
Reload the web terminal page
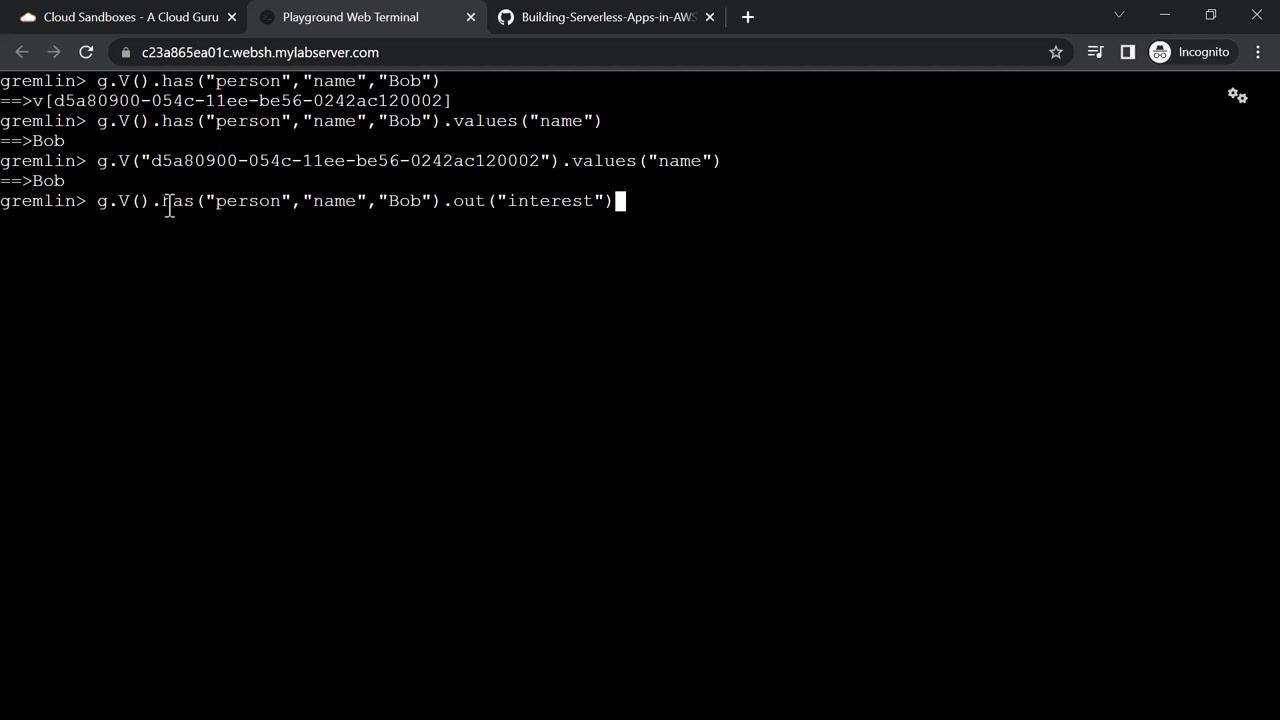pos(86,52)
